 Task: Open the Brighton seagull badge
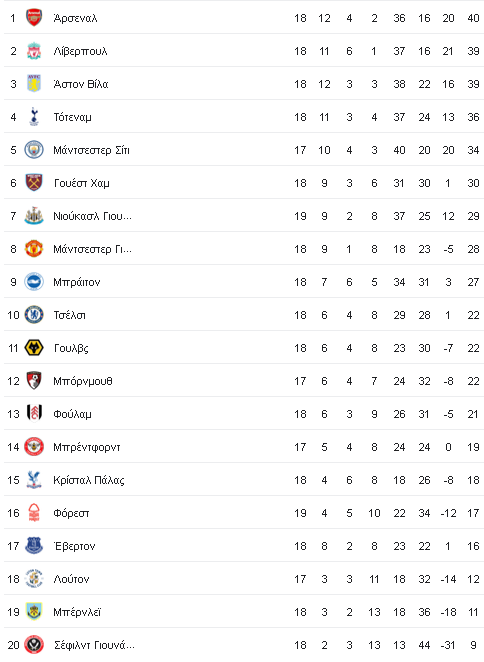34,282
